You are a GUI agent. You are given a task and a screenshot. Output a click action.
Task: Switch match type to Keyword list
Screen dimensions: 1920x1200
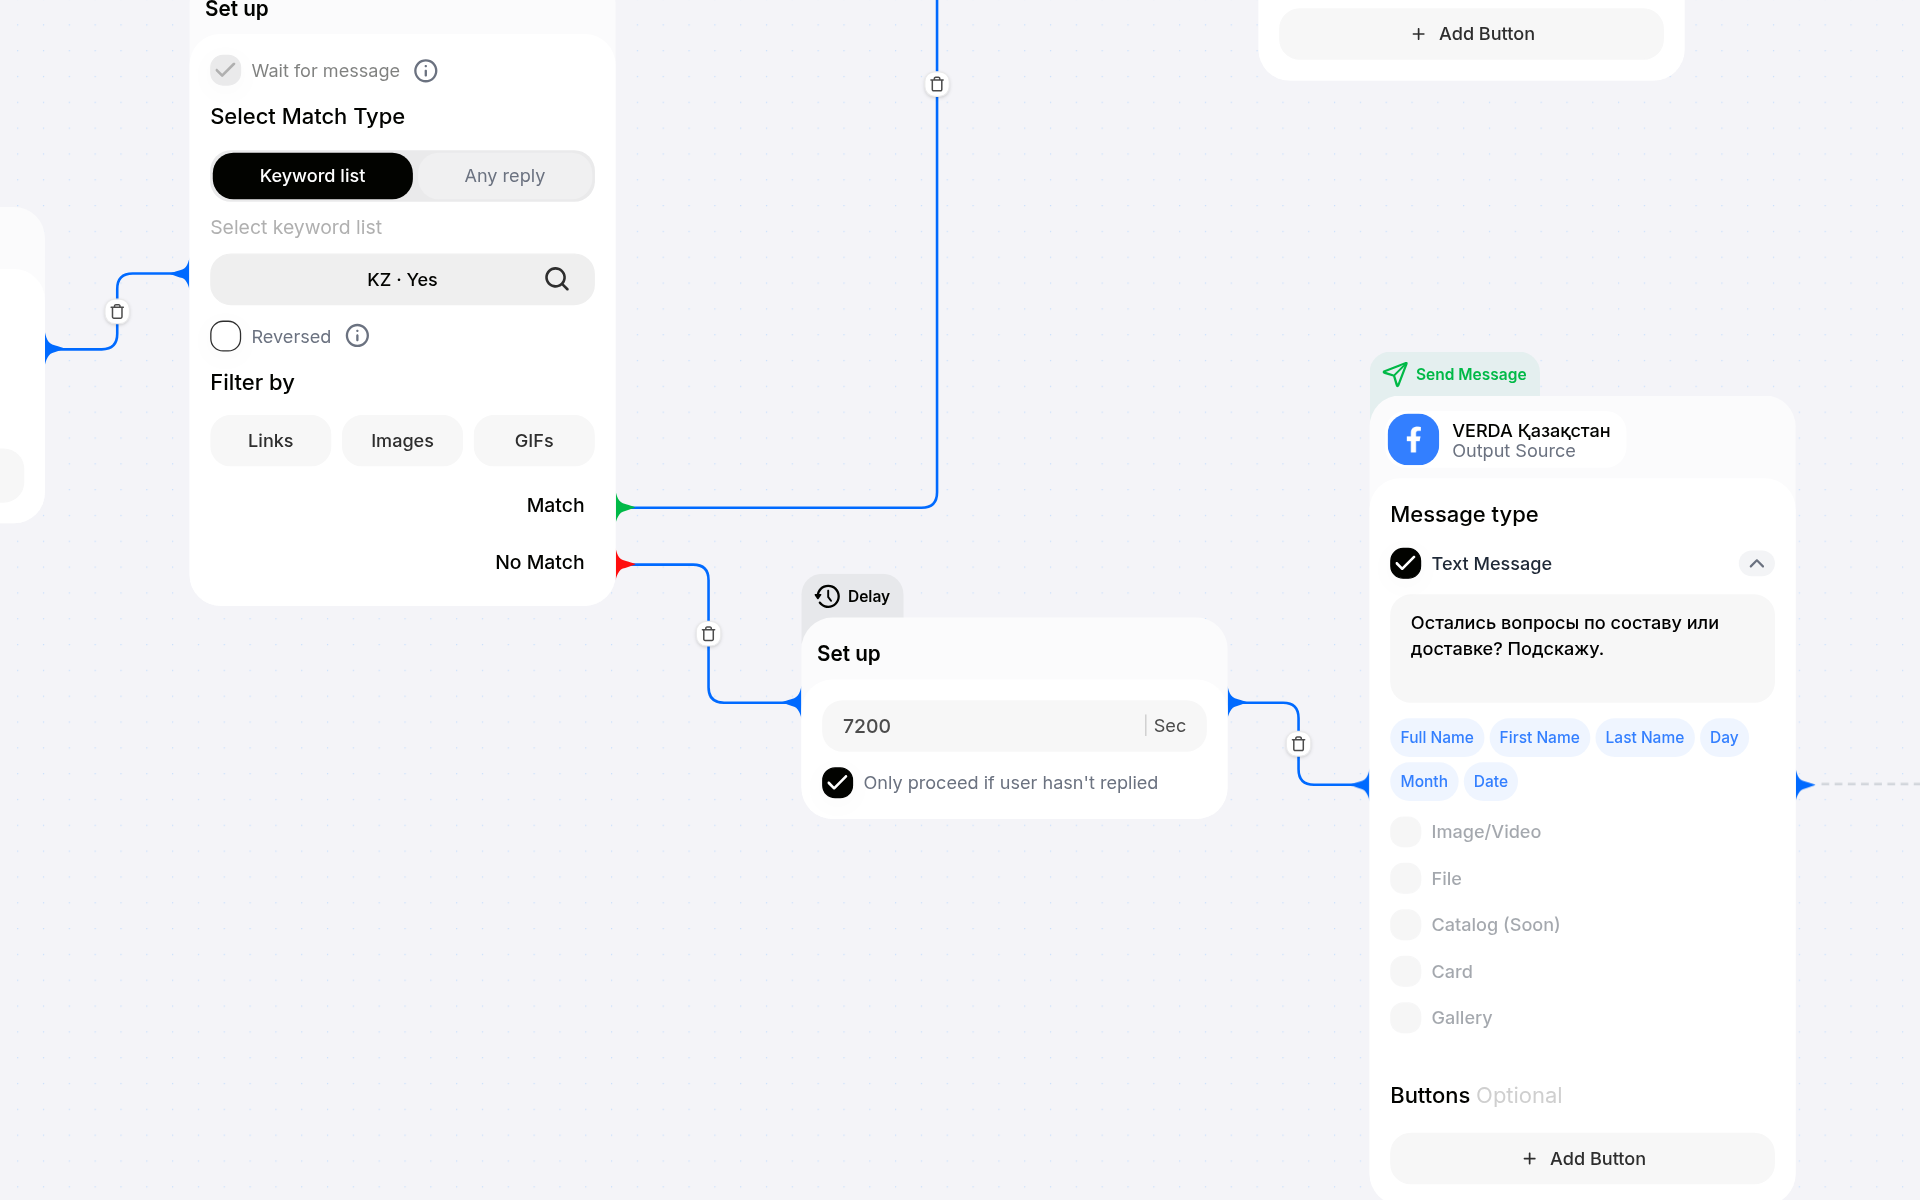(x=312, y=176)
